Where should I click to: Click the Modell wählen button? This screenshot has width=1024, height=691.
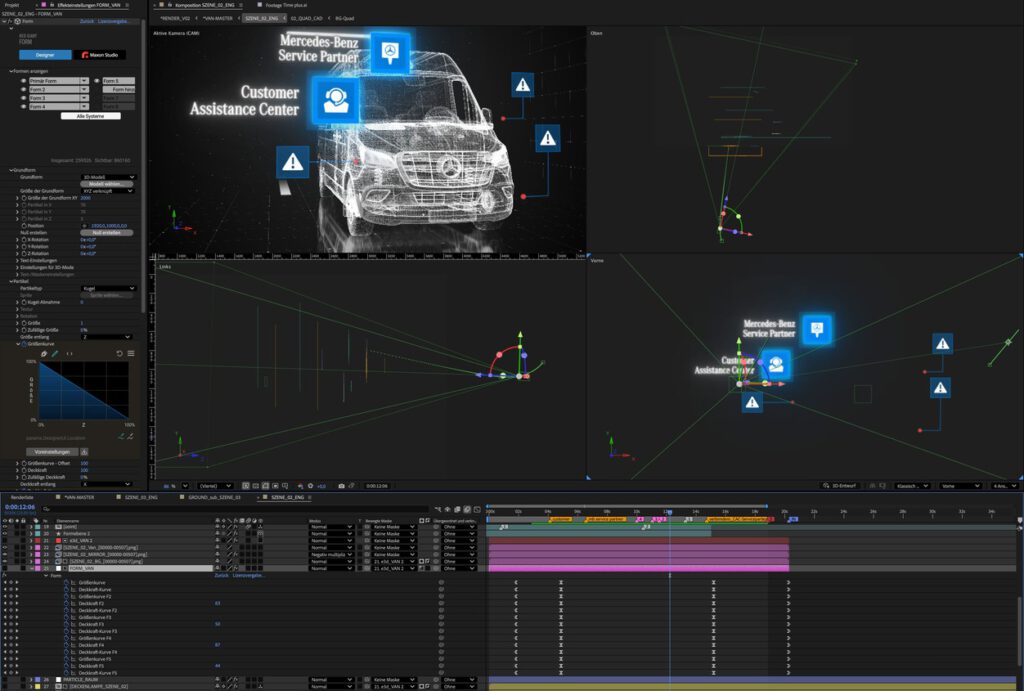pos(105,185)
